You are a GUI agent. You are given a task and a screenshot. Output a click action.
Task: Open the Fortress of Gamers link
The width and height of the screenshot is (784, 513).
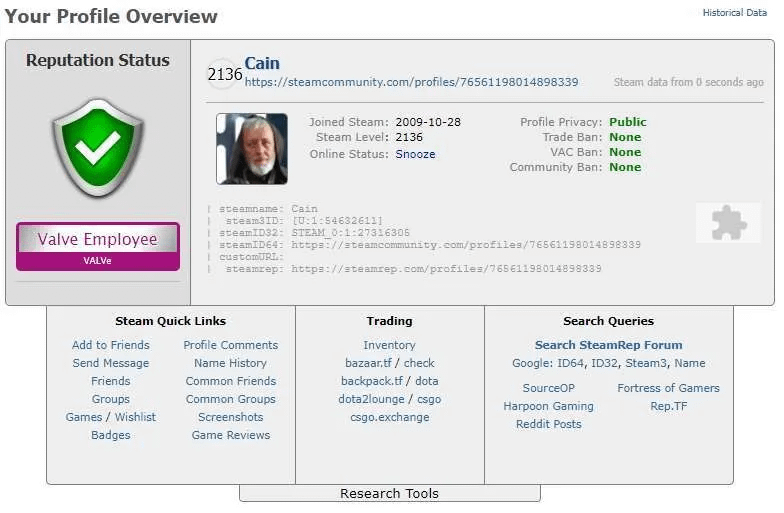pyautogui.click(x=668, y=388)
